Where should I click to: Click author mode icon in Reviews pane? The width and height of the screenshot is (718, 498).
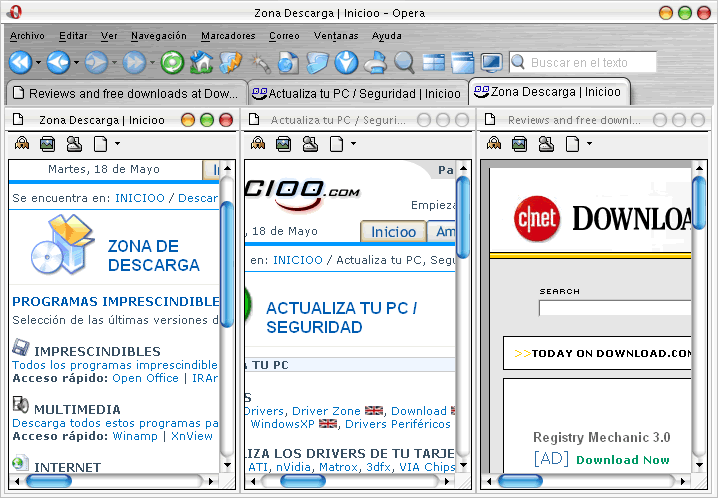pyautogui.click(x=494, y=144)
